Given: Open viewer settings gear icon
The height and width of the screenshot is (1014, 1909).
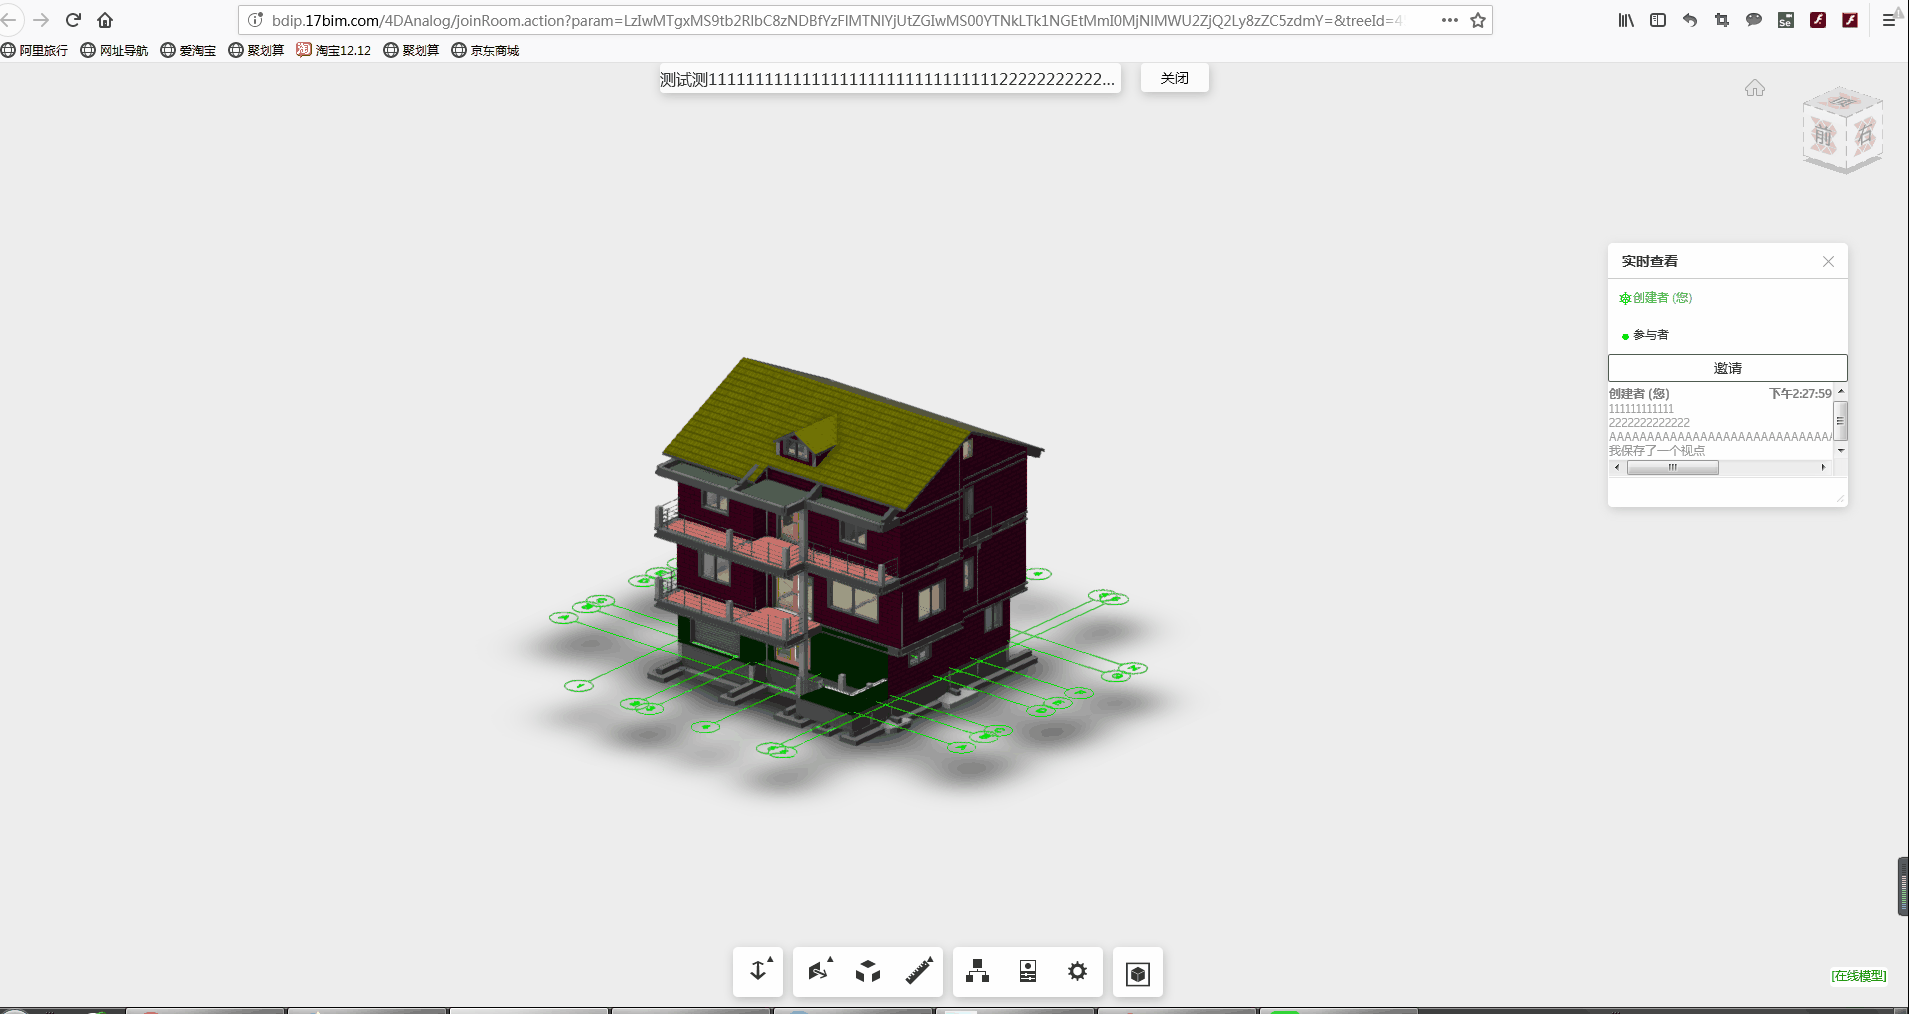Looking at the screenshot, I should click(x=1077, y=971).
